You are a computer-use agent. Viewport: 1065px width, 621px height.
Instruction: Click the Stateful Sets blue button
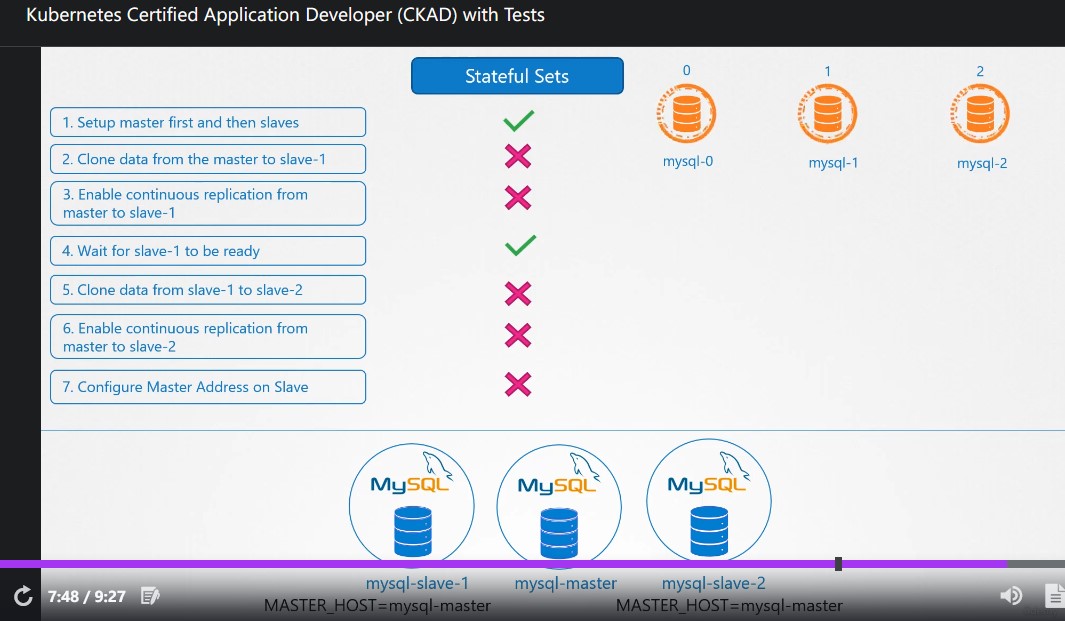click(517, 76)
